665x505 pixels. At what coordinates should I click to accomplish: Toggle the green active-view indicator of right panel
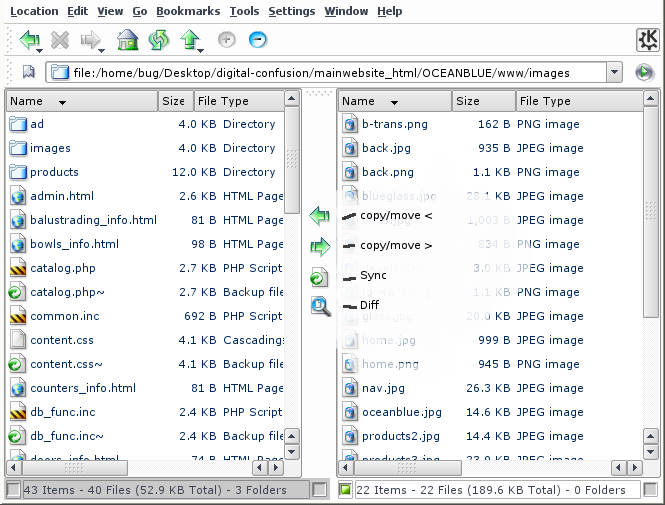click(345, 490)
